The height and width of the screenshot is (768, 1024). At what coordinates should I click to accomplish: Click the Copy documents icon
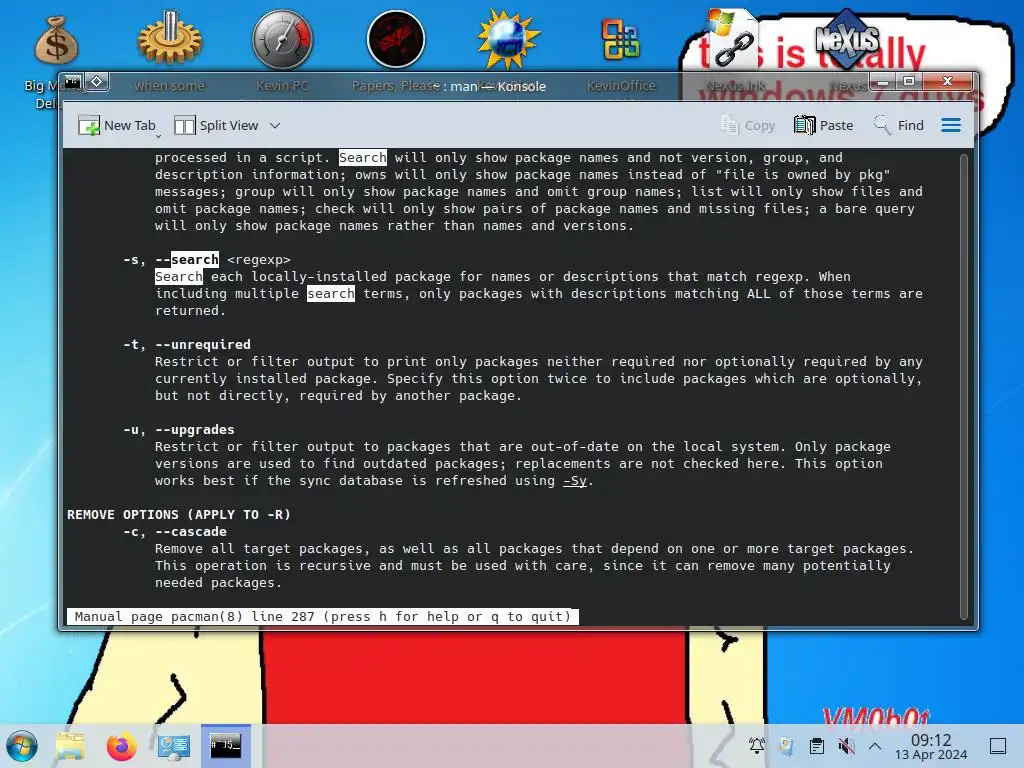729,125
